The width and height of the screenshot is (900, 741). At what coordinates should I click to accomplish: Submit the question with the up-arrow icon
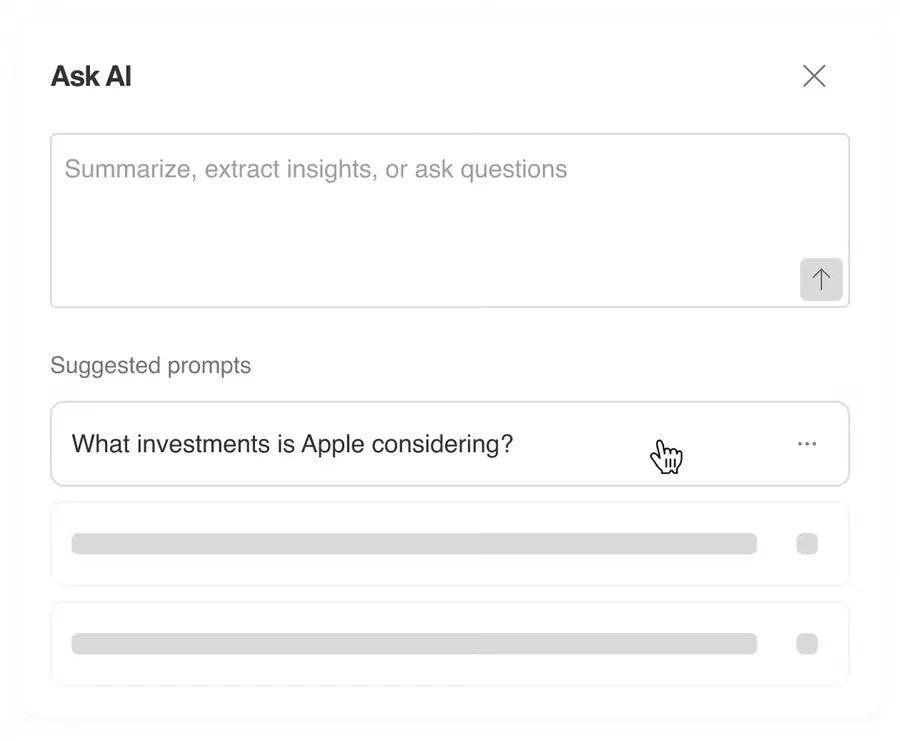821,280
